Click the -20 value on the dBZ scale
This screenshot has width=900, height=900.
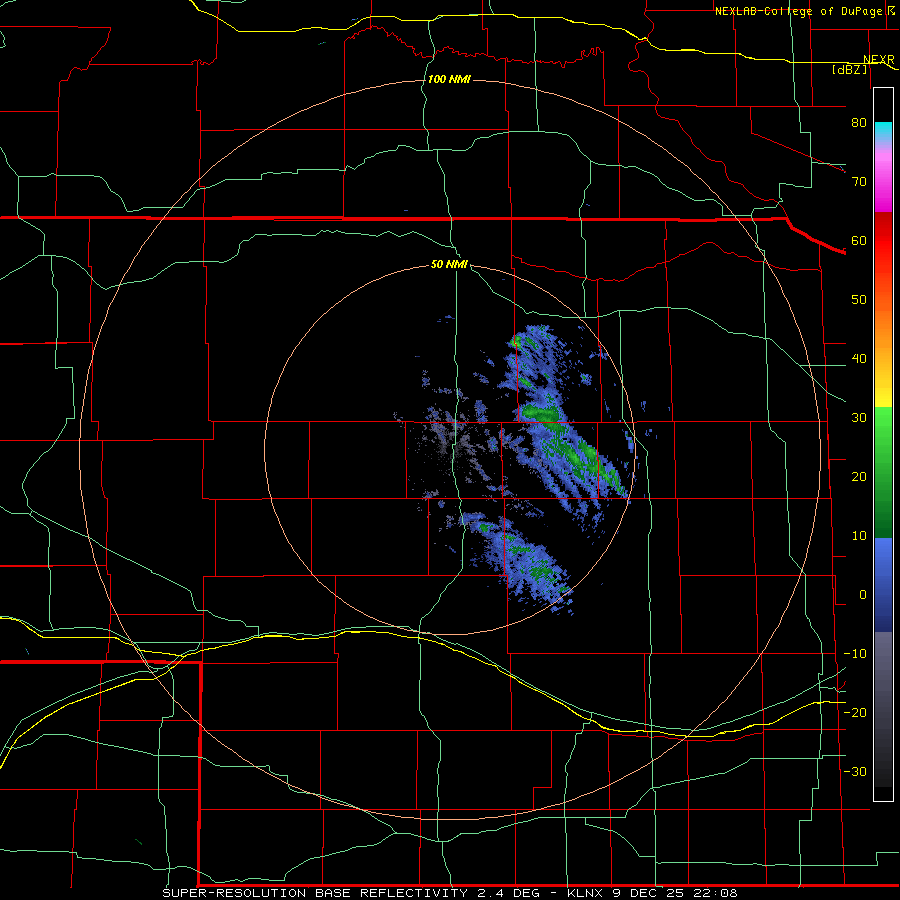pos(855,713)
